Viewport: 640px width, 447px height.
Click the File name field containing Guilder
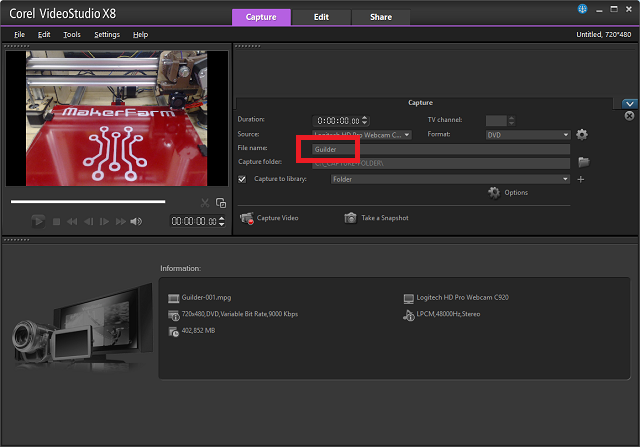[x=441, y=149]
